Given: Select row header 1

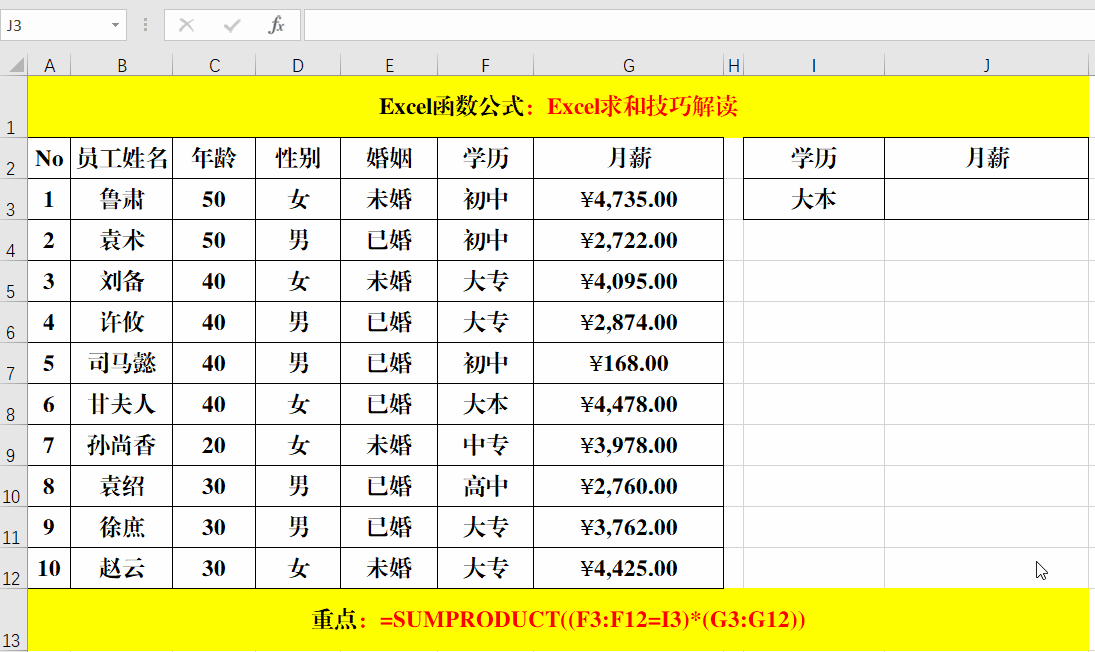Looking at the screenshot, I should click(x=12, y=105).
